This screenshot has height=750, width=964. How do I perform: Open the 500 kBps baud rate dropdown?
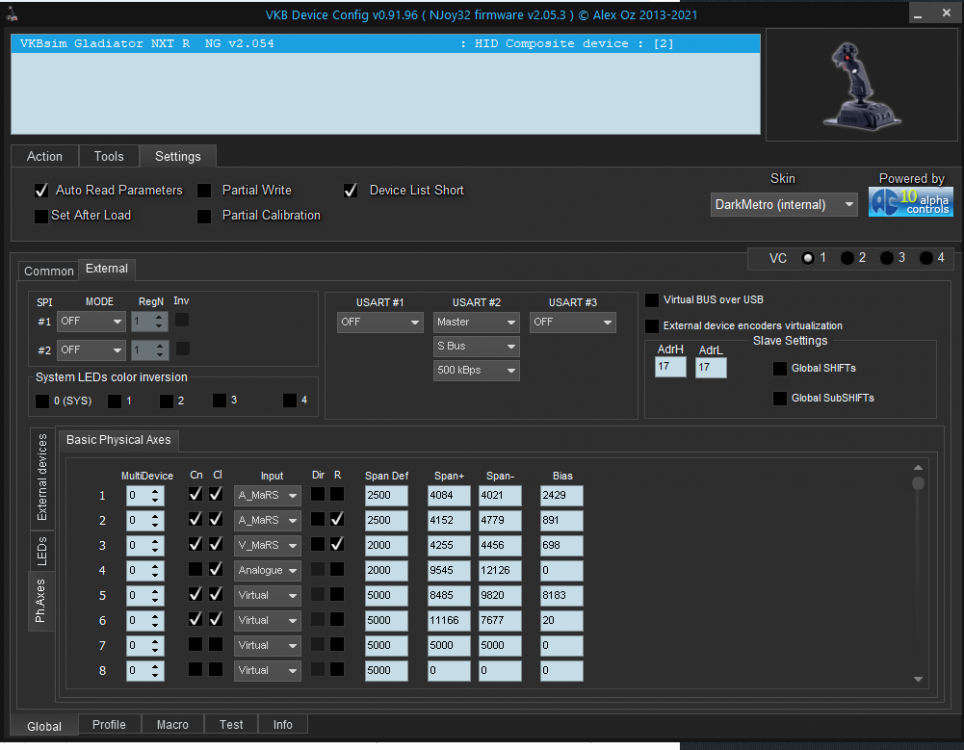point(476,370)
